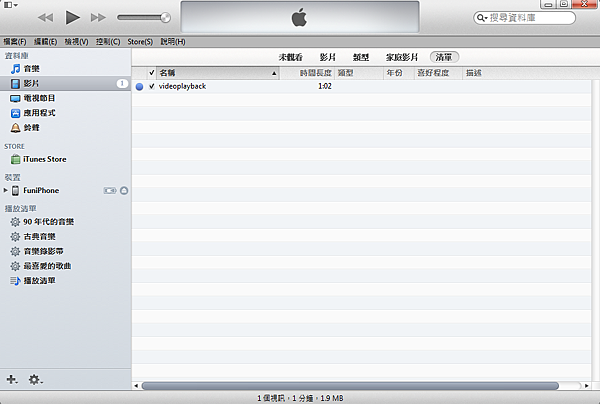Uncheck the videoplayback checkbox
This screenshot has width=600, height=404.
[152, 86]
